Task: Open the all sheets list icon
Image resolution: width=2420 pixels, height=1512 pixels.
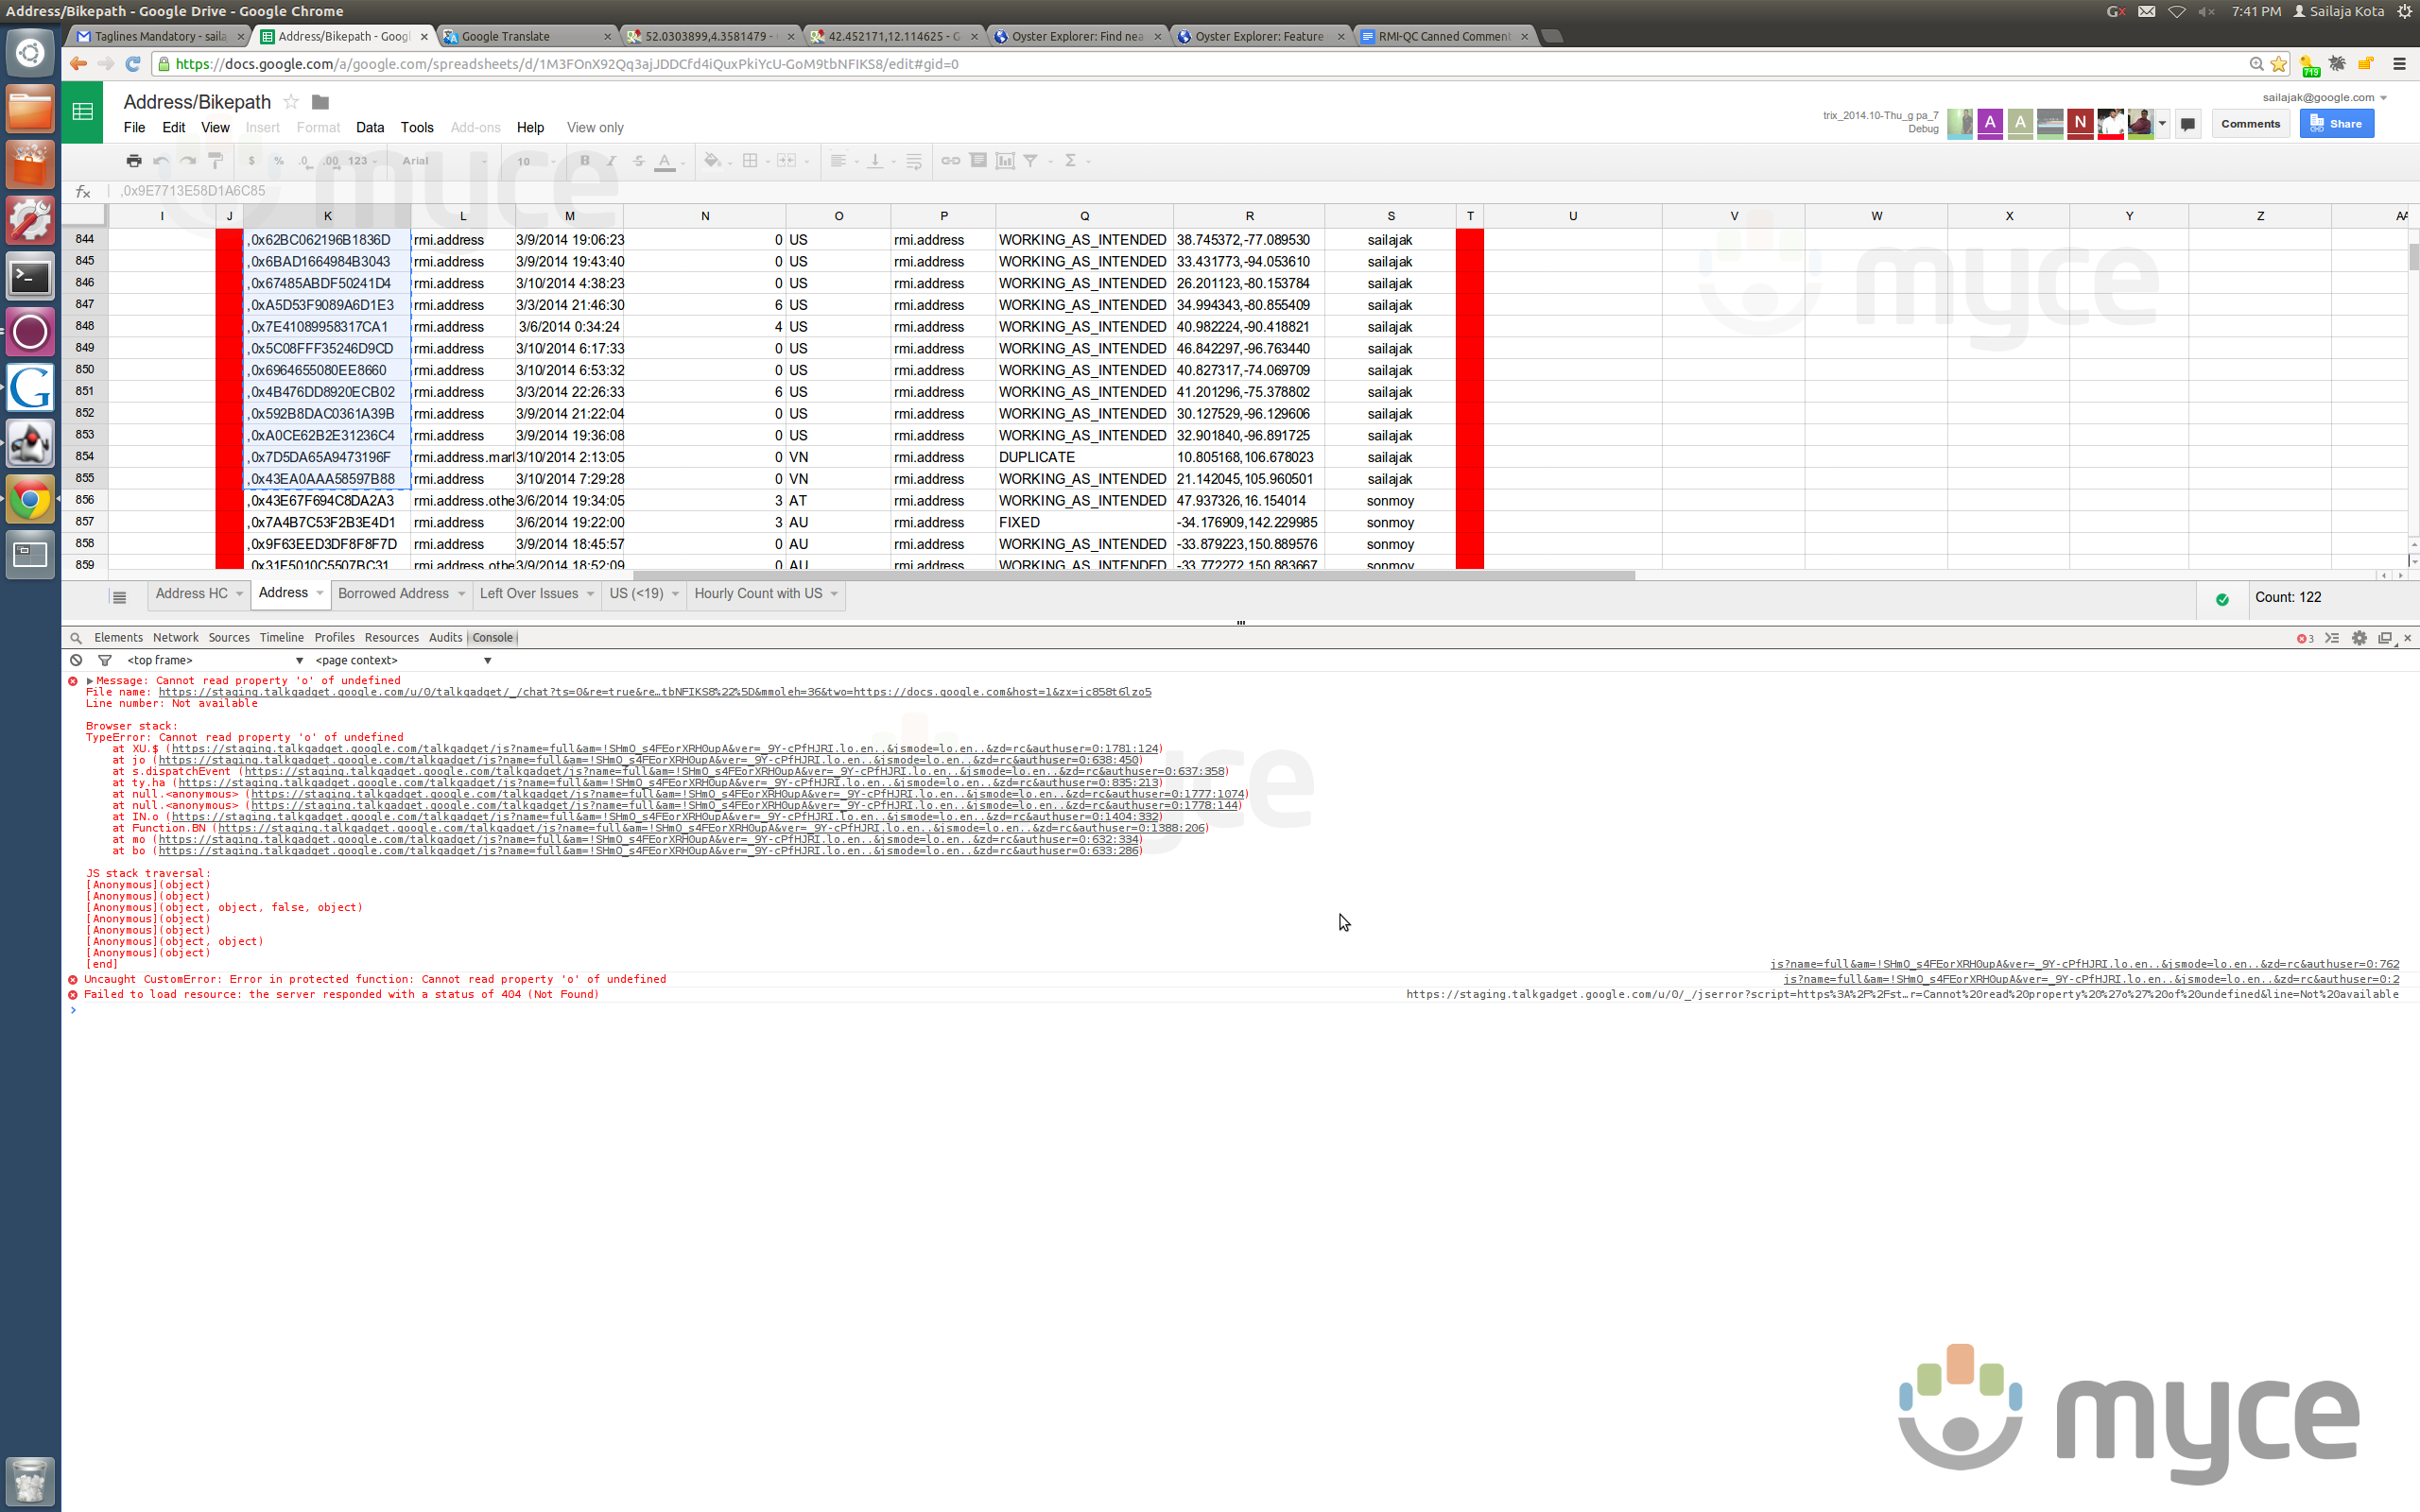Action: click(x=119, y=597)
